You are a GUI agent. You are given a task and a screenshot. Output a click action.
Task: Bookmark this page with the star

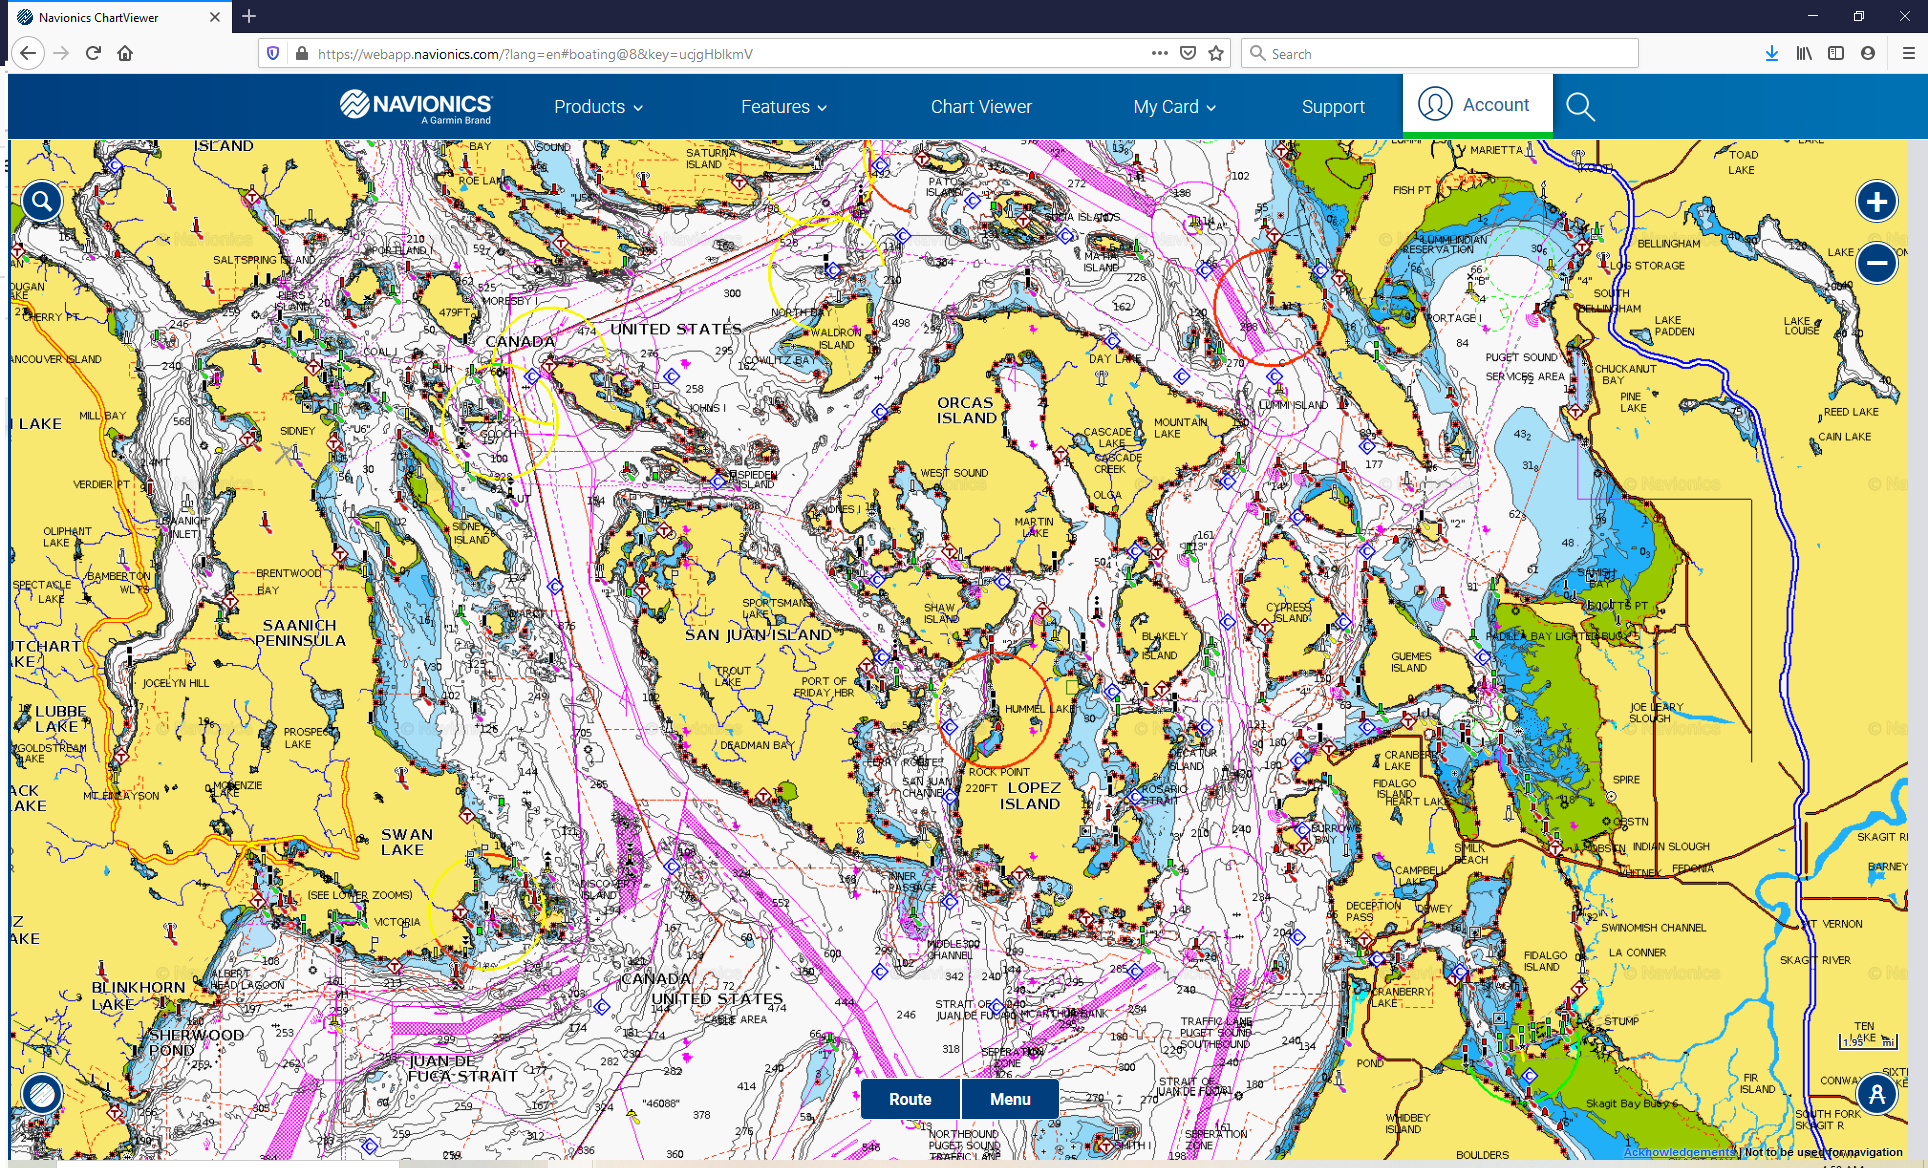[x=1216, y=53]
